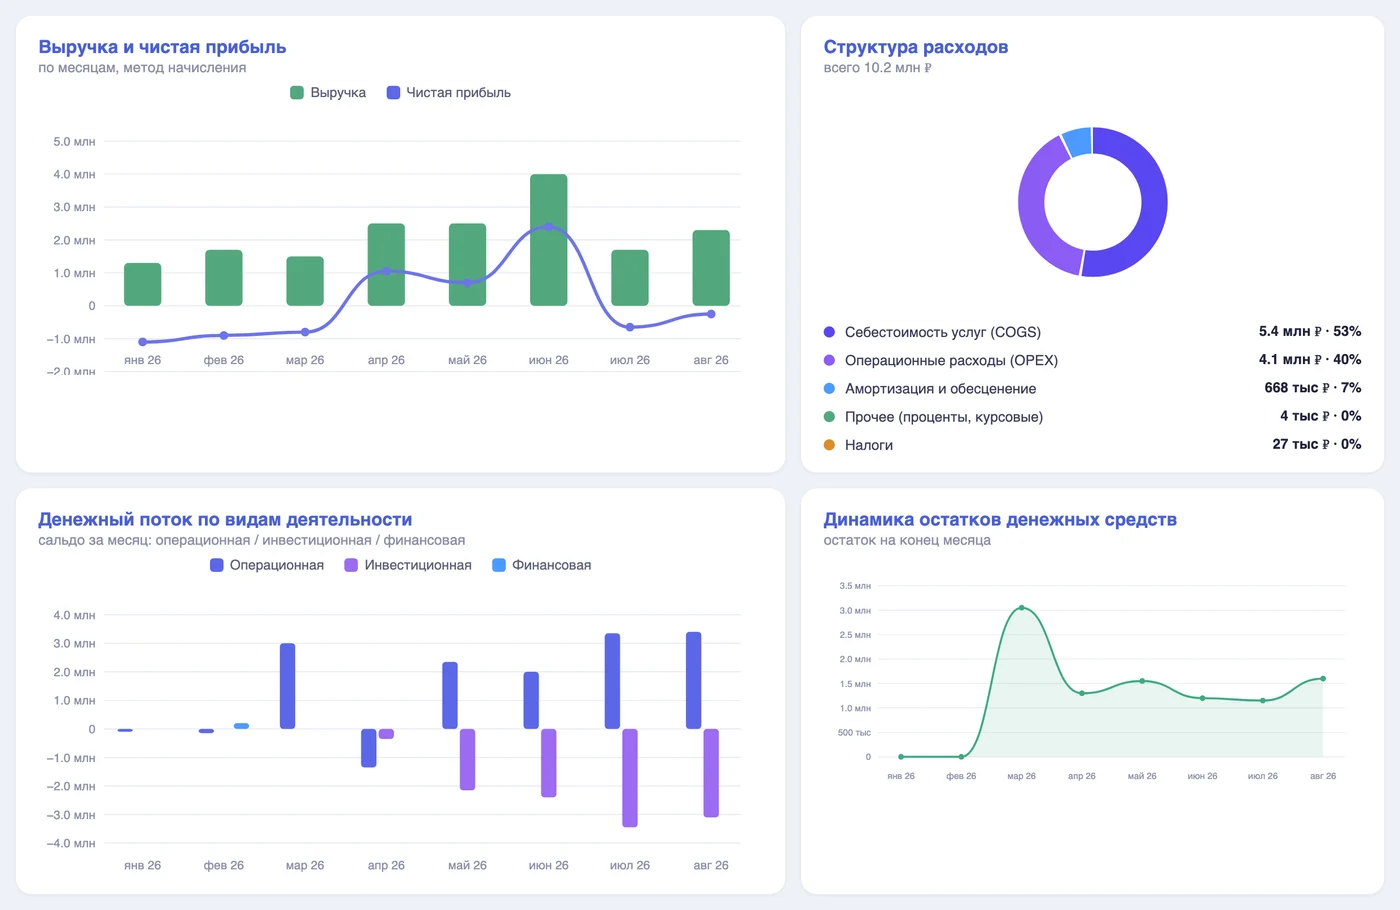This screenshot has width=1400, height=910.
Task: Click the heading Выручка и чистая прибыль
Action: pos(162,47)
